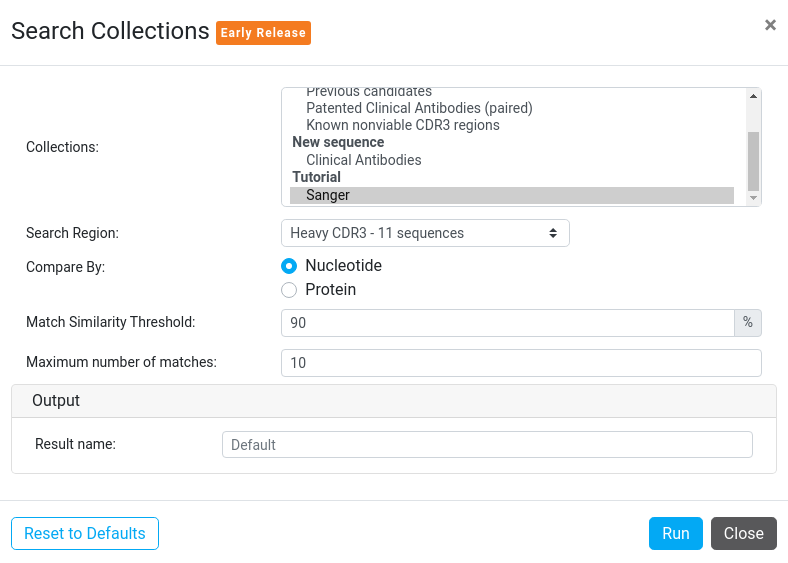Open the Search Region dropdown
Viewport: 788px width, 563px height.
[x=425, y=233]
